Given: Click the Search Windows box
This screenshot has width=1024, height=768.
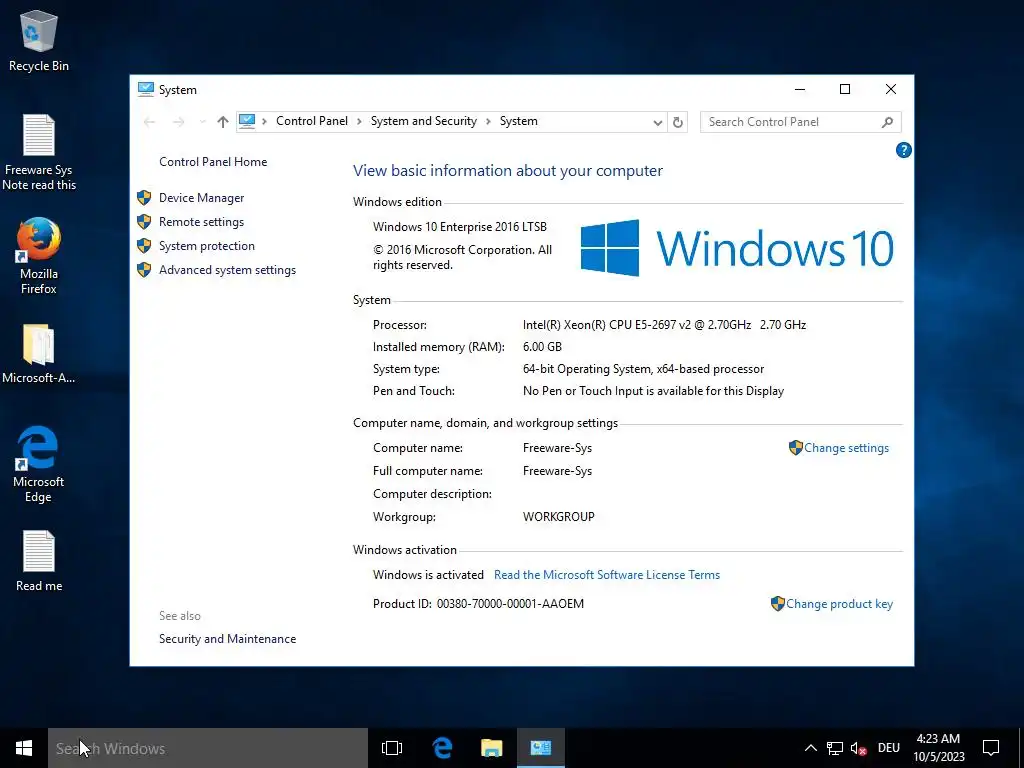Looking at the screenshot, I should tap(208, 748).
